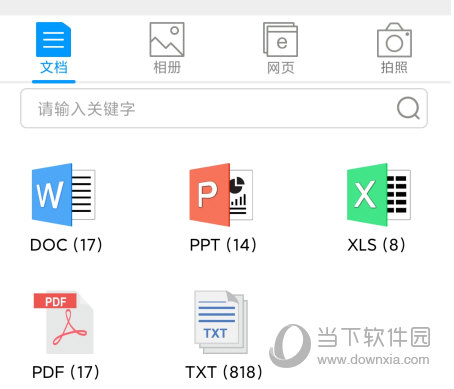
Task: Focus the 请输入关键字 search field
Action: pos(224,108)
